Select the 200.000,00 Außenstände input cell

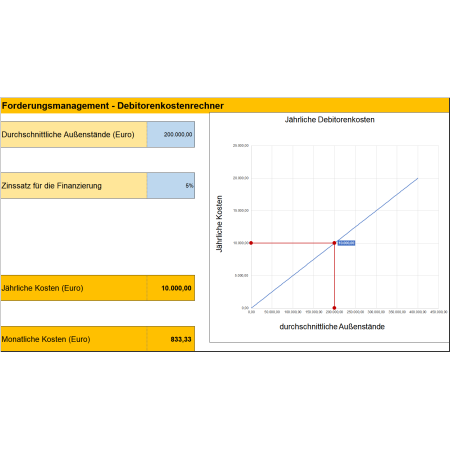(x=171, y=134)
